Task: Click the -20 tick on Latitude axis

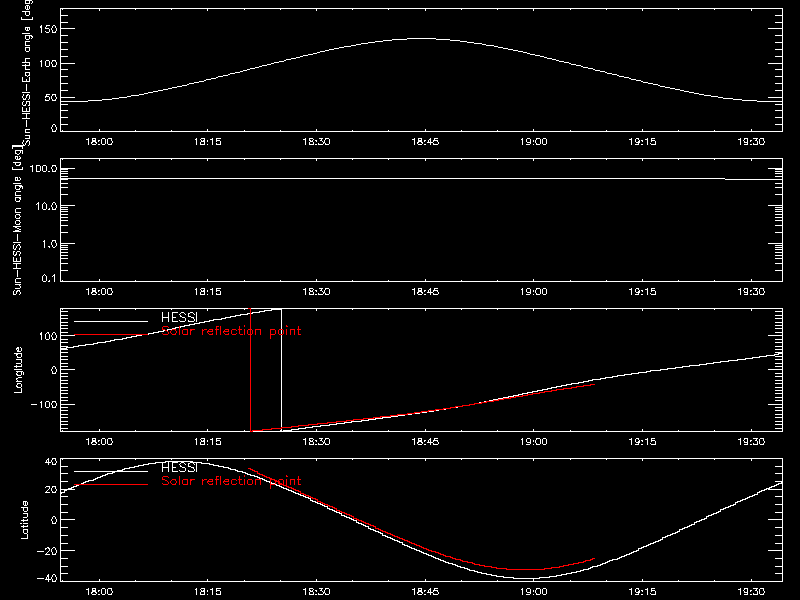Action: pyautogui.click(x=47, y=551)
